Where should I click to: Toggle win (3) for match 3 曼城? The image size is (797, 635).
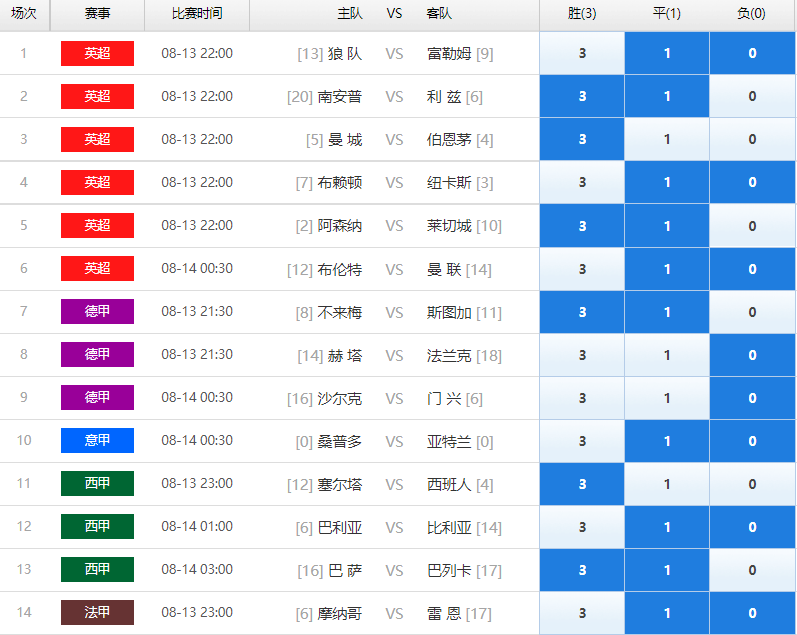tap(582, 139)
